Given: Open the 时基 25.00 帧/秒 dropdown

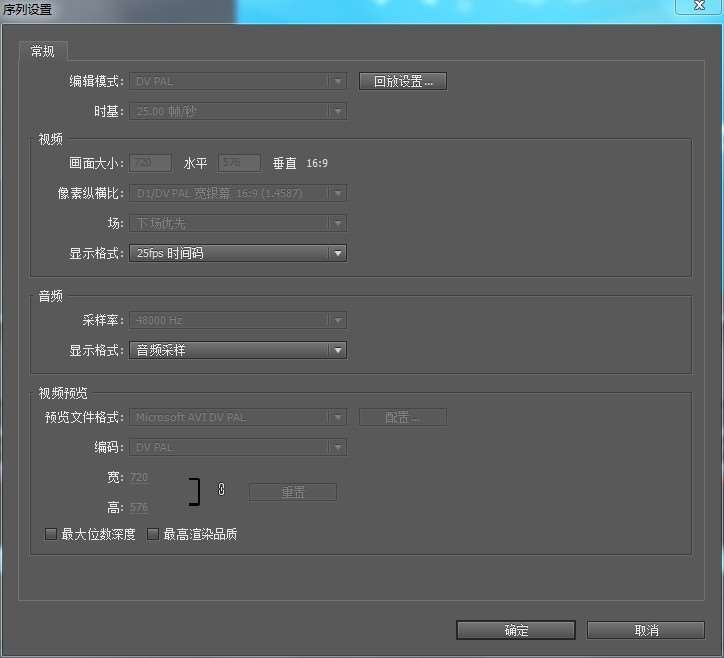Looking at the screenshot, I should point(238,111).
